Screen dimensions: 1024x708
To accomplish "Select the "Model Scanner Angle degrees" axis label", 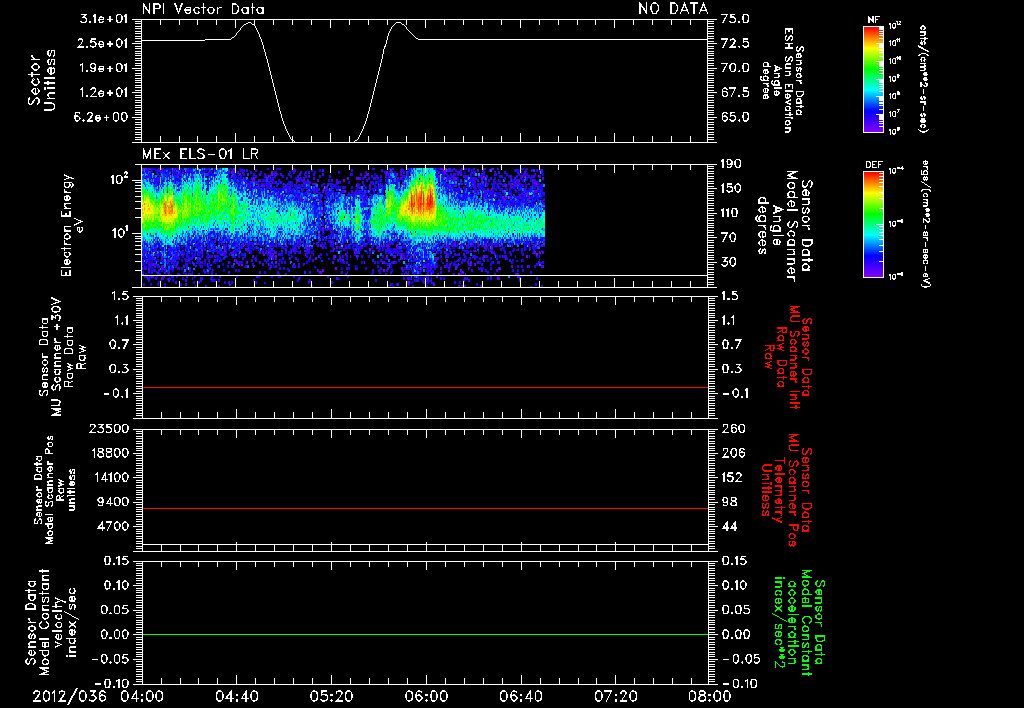I will pos(784,226).
